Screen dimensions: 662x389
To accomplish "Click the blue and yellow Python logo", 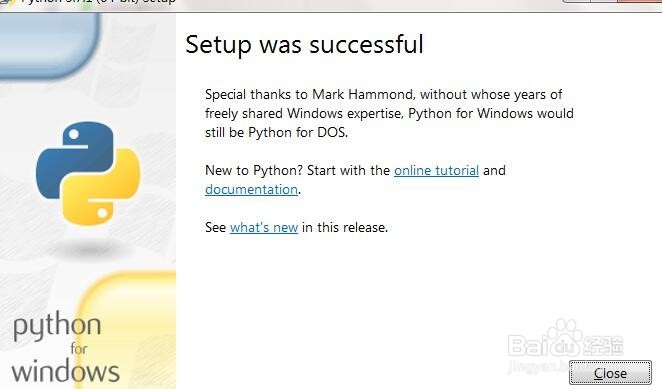I will point(88,173).
